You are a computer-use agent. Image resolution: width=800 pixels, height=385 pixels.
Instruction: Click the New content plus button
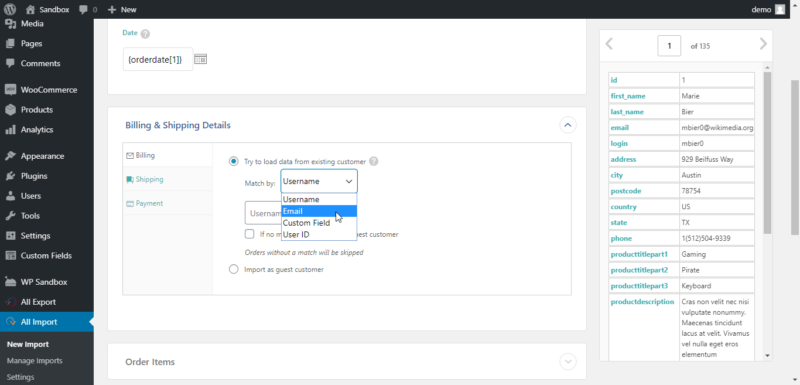[x=122, y=9]
